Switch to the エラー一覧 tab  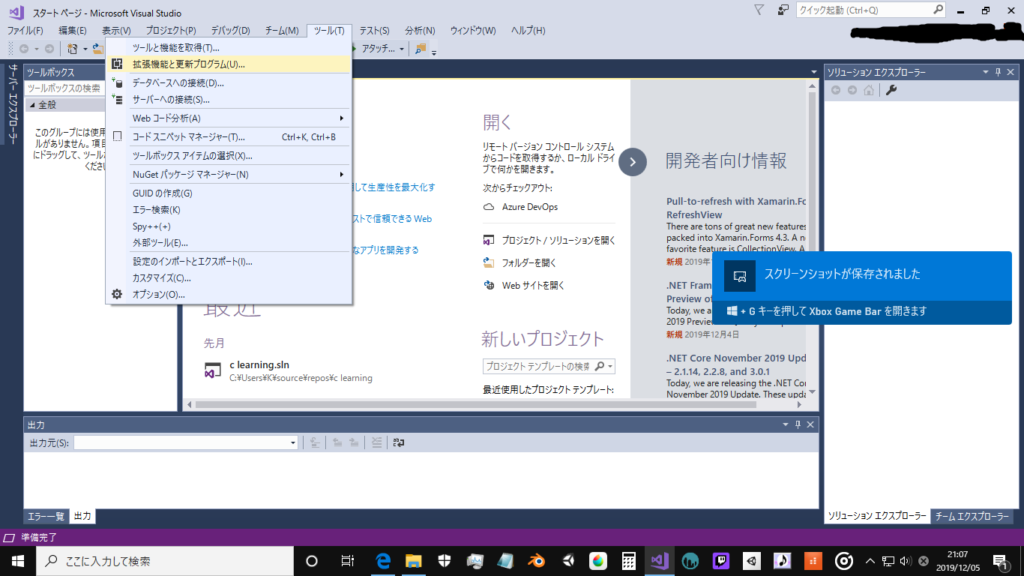[x=46, y=517]
